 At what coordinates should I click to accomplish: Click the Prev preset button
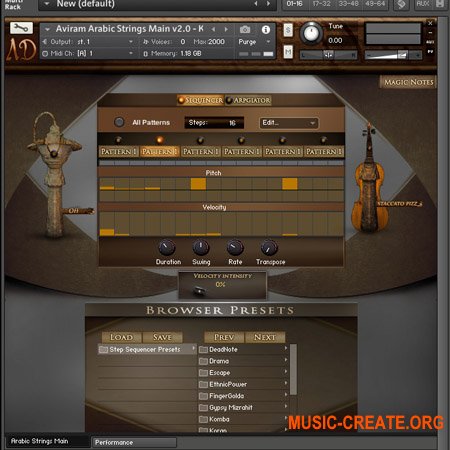click(x=224, y=337)
